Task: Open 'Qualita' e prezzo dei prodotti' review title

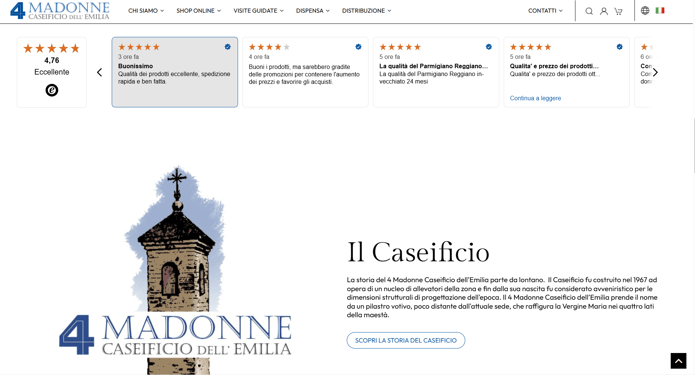Action: (x=554, y=66)
